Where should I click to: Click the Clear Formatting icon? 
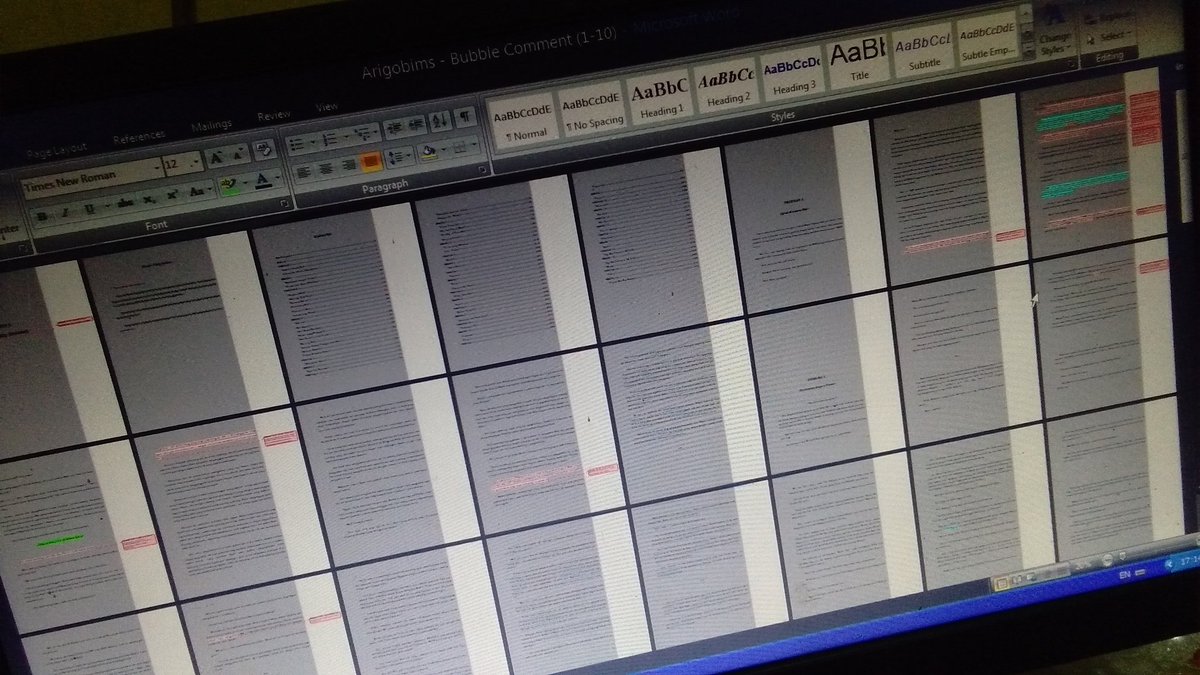click(x=265, y=149)
